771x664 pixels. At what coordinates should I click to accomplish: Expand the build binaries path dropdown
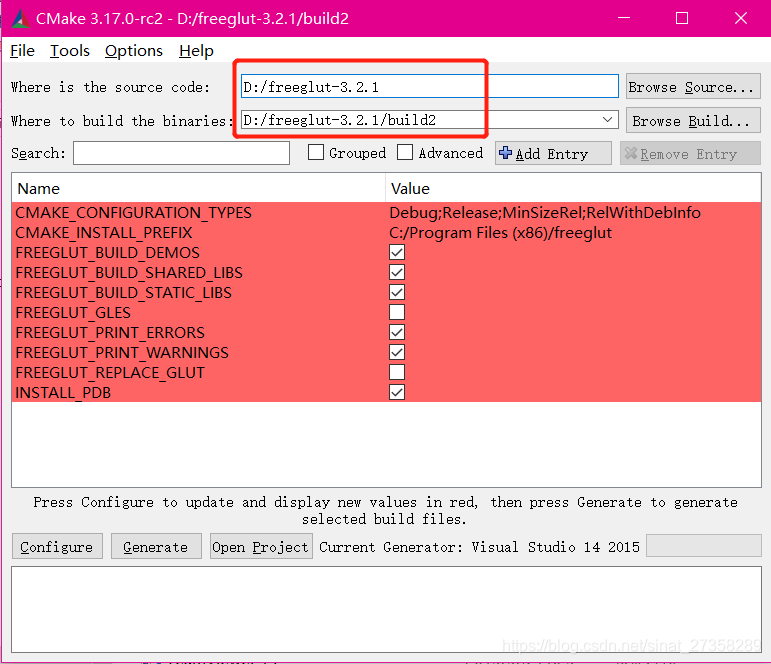coord(607,120)
